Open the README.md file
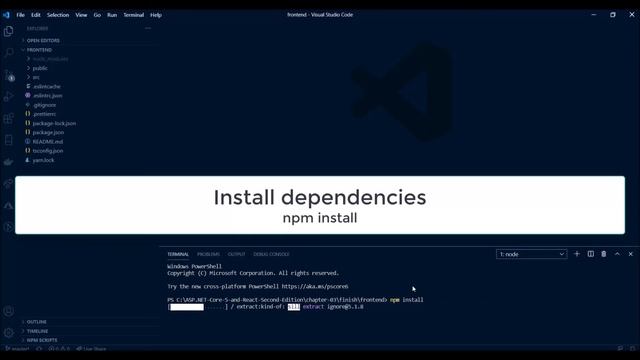The width and height of the screenshot is (640, 360). click(48, 142)
